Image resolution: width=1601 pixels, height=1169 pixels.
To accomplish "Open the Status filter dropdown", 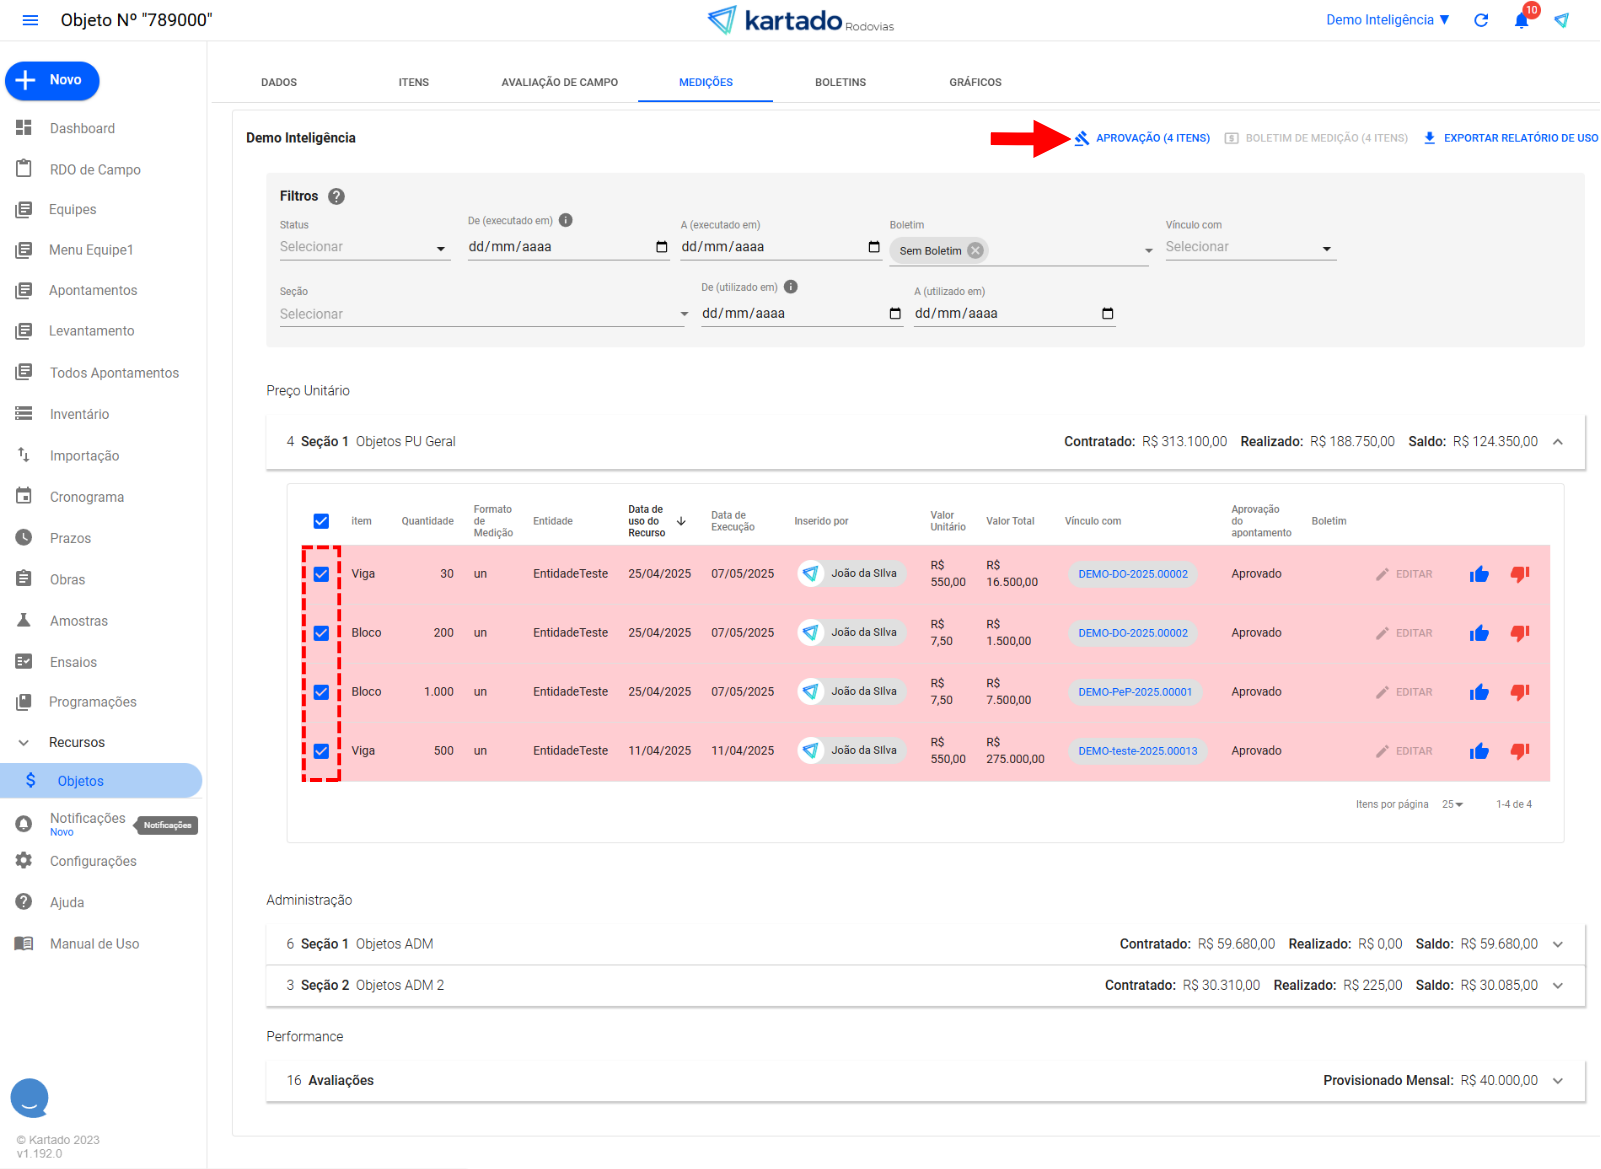I will (x=364, y=247).
